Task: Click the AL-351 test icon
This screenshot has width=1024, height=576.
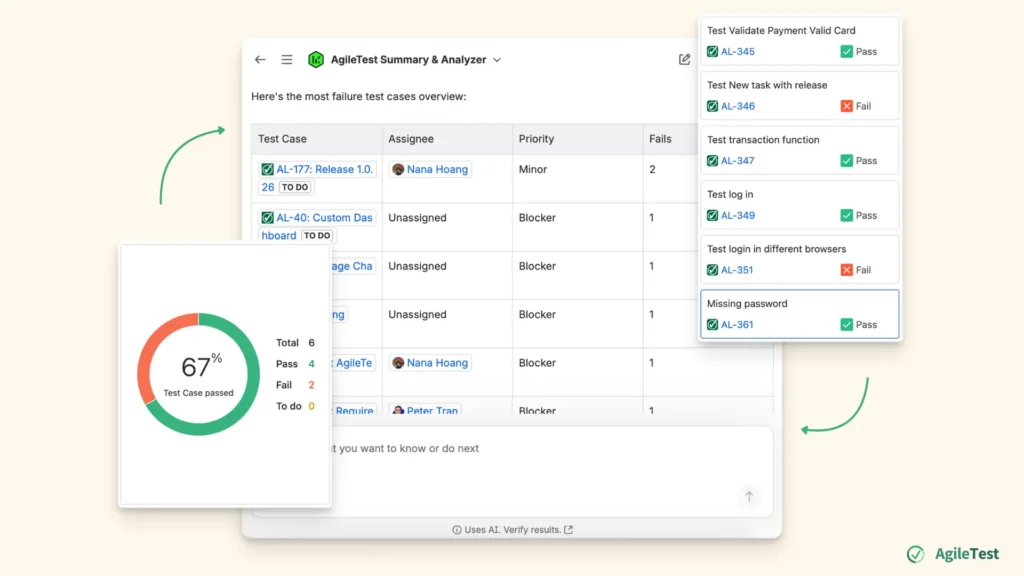Action: 712,270
